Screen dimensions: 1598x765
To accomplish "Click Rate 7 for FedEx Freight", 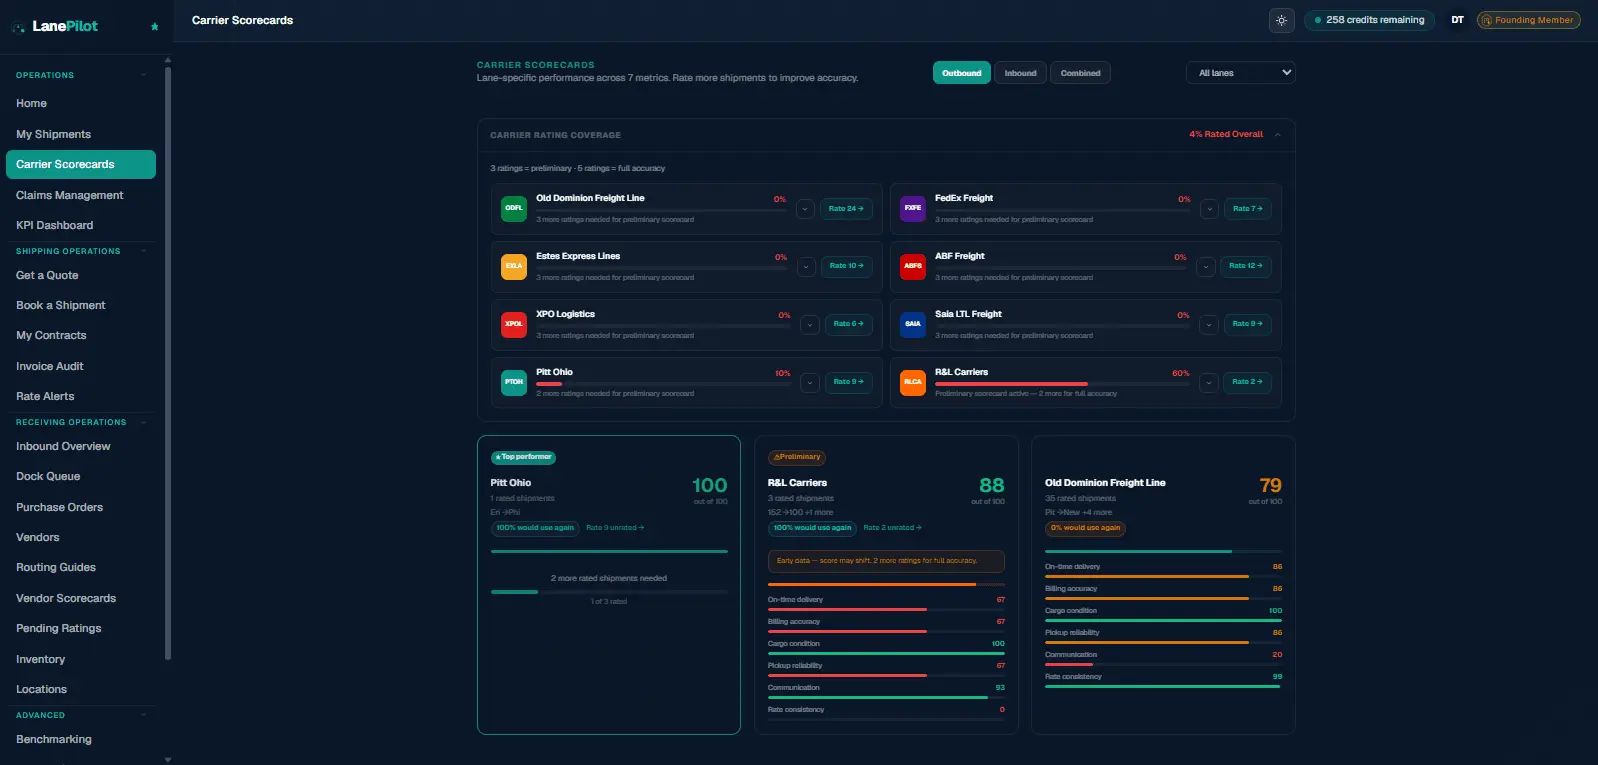I will coord(1248,209).
